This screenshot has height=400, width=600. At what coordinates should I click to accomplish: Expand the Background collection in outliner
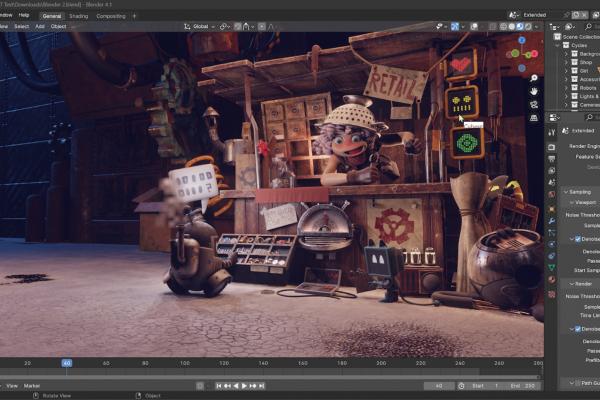pos(566,54)
